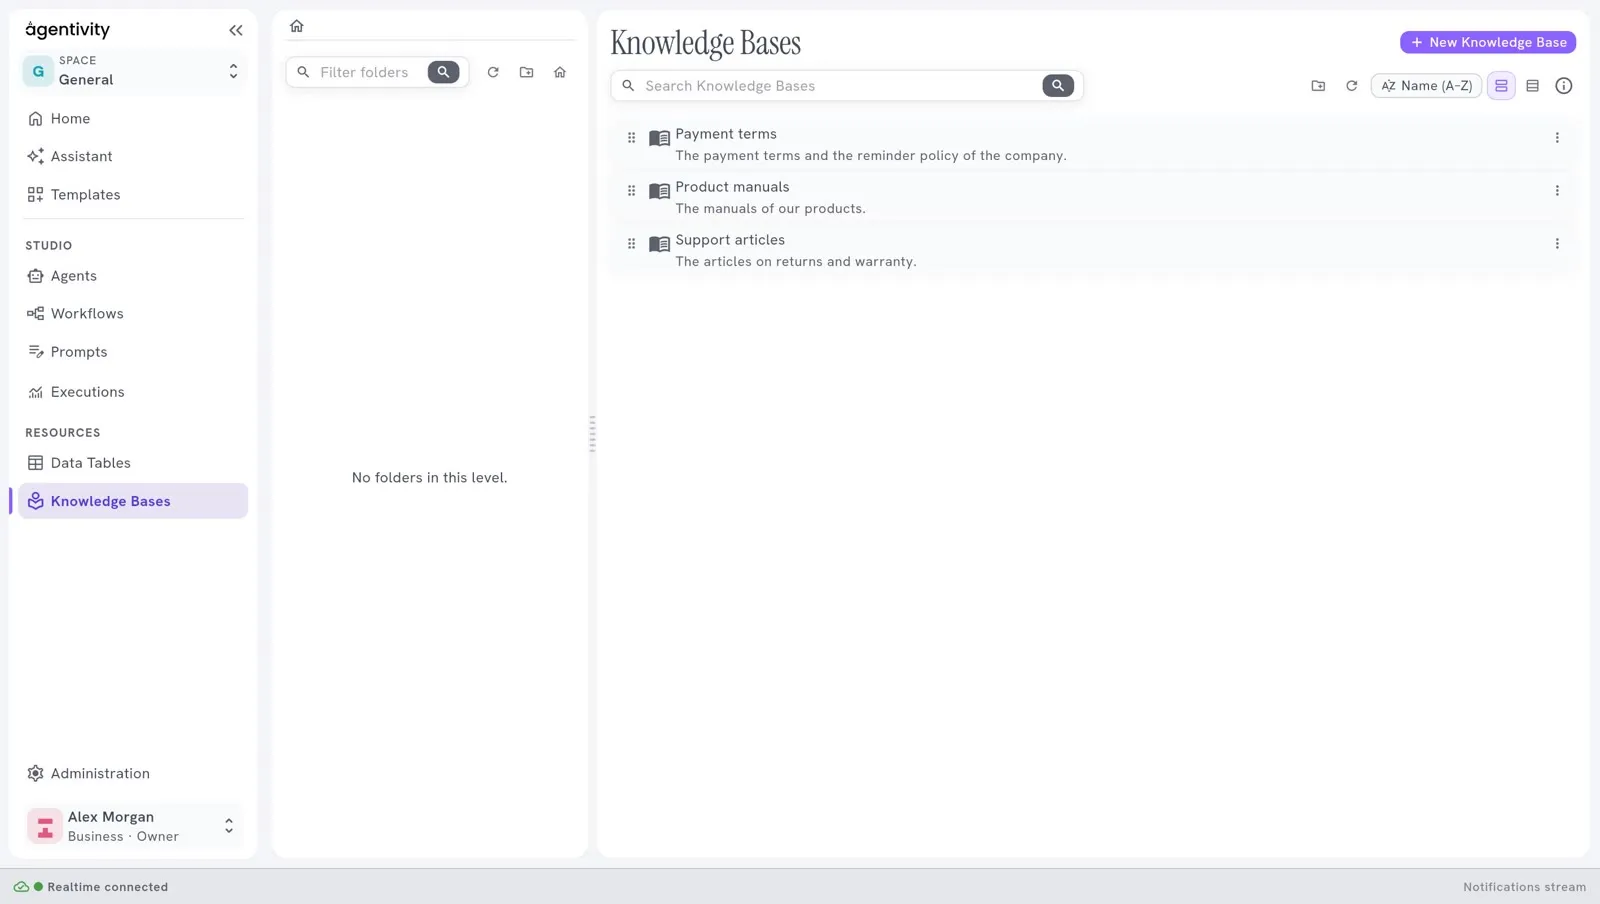
Task: Click book icon of Payment terms
Action: point(659,138)
